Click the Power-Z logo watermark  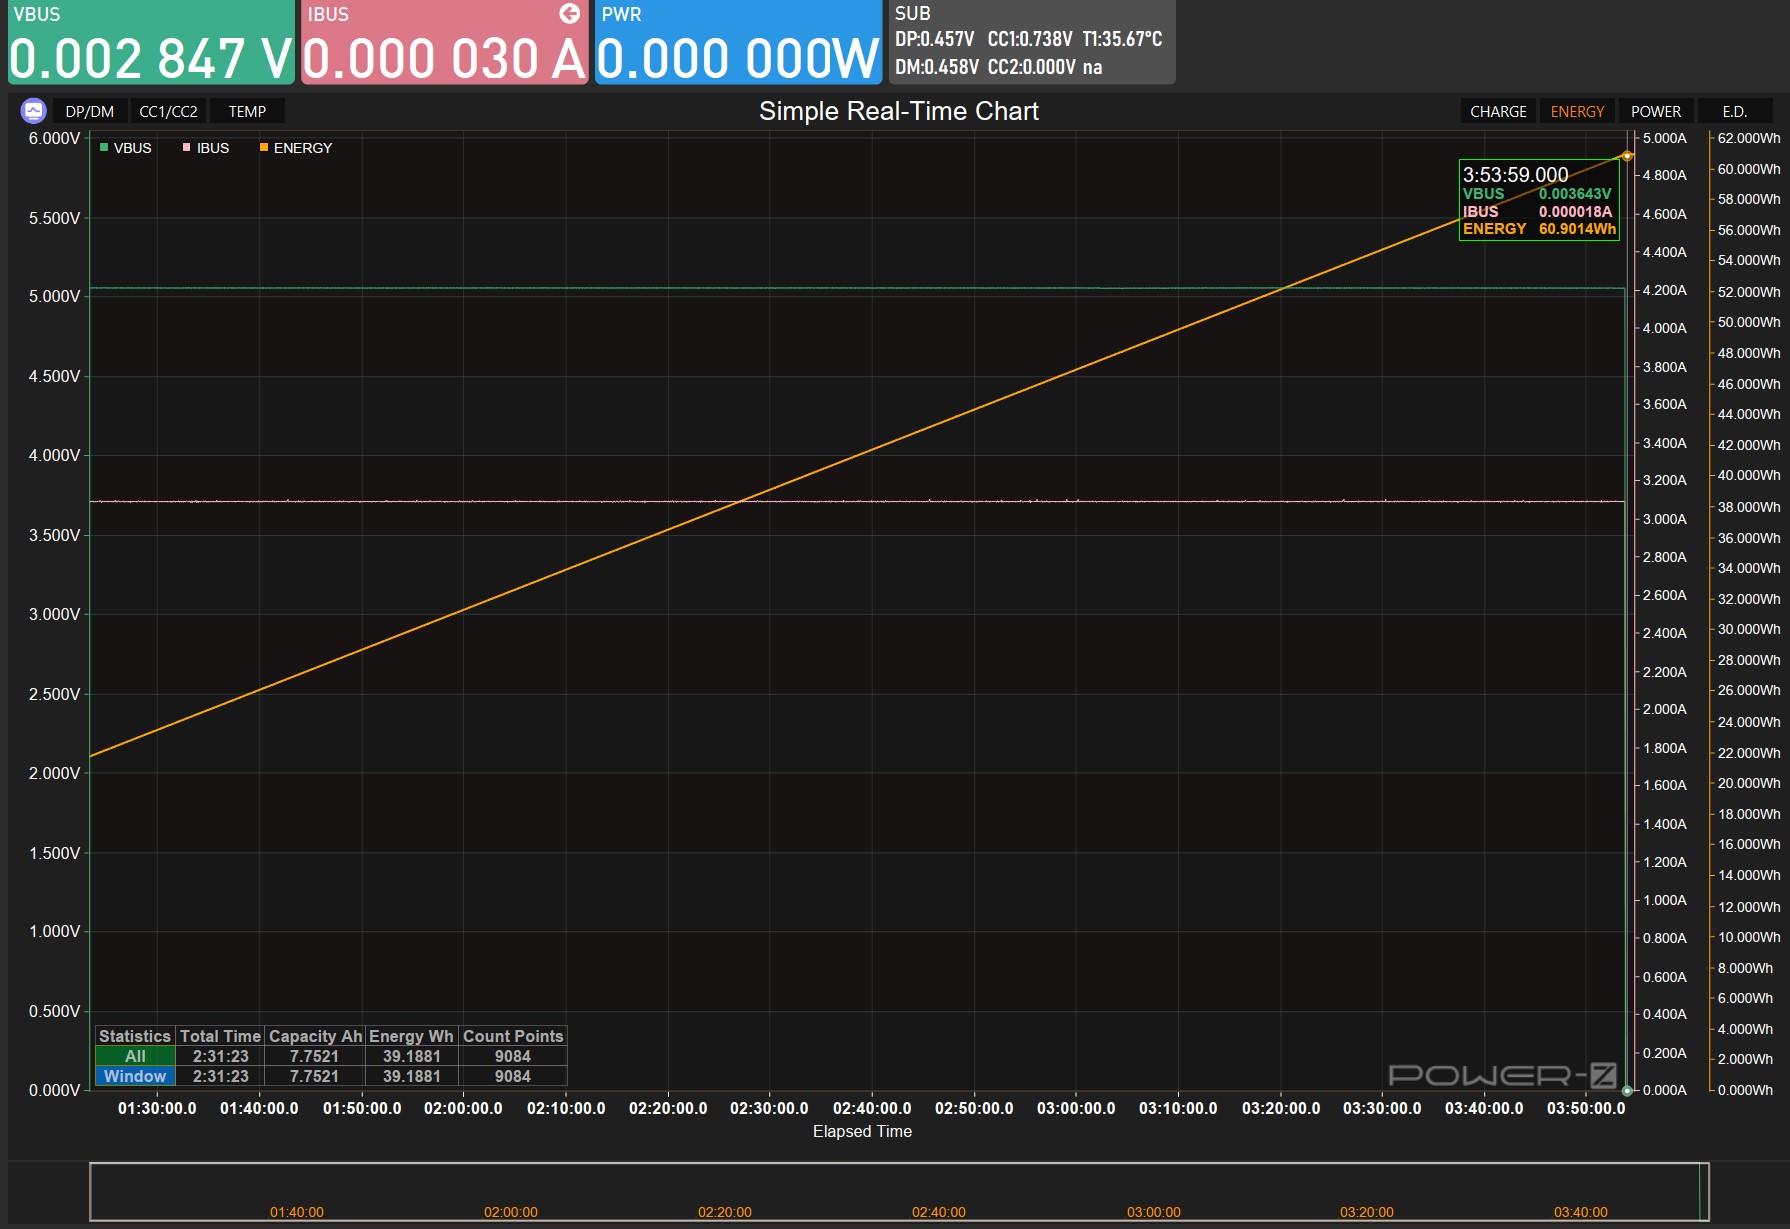tap(1503, 1075)
